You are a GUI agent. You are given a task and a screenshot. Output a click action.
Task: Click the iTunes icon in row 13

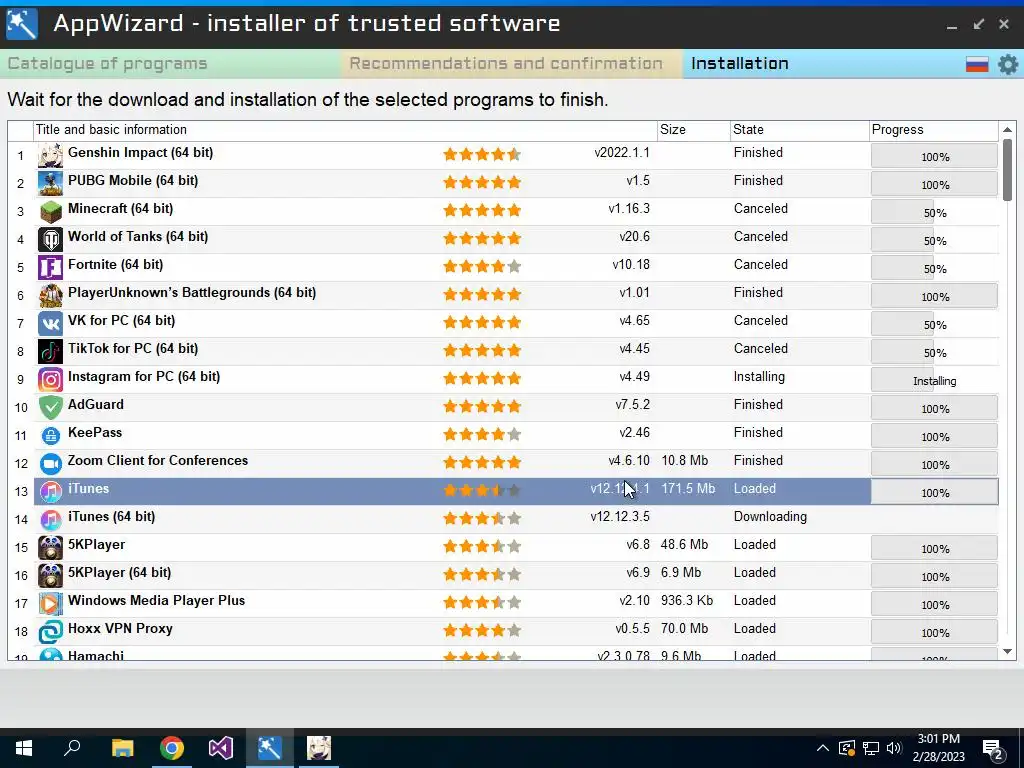(x=50, y=492)
